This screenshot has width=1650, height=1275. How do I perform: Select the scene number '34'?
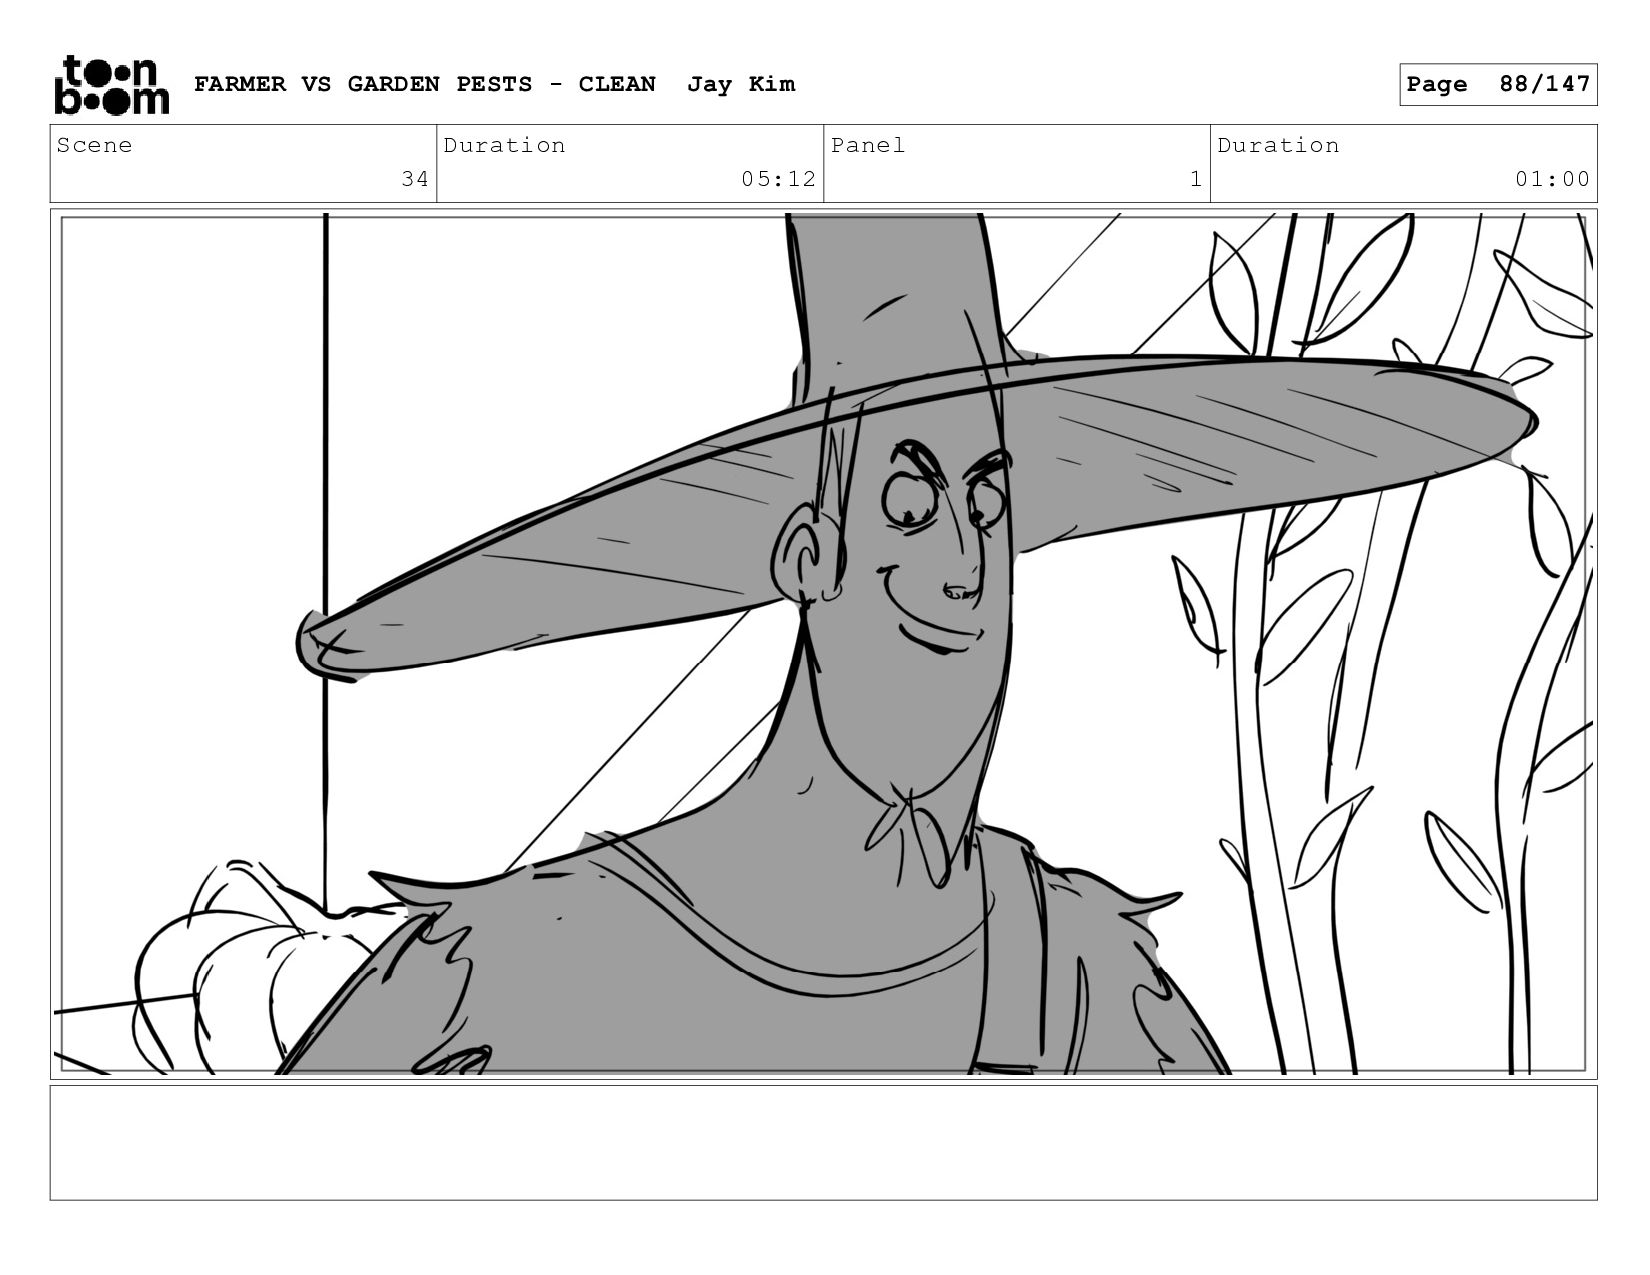click(x=415, y=179)
